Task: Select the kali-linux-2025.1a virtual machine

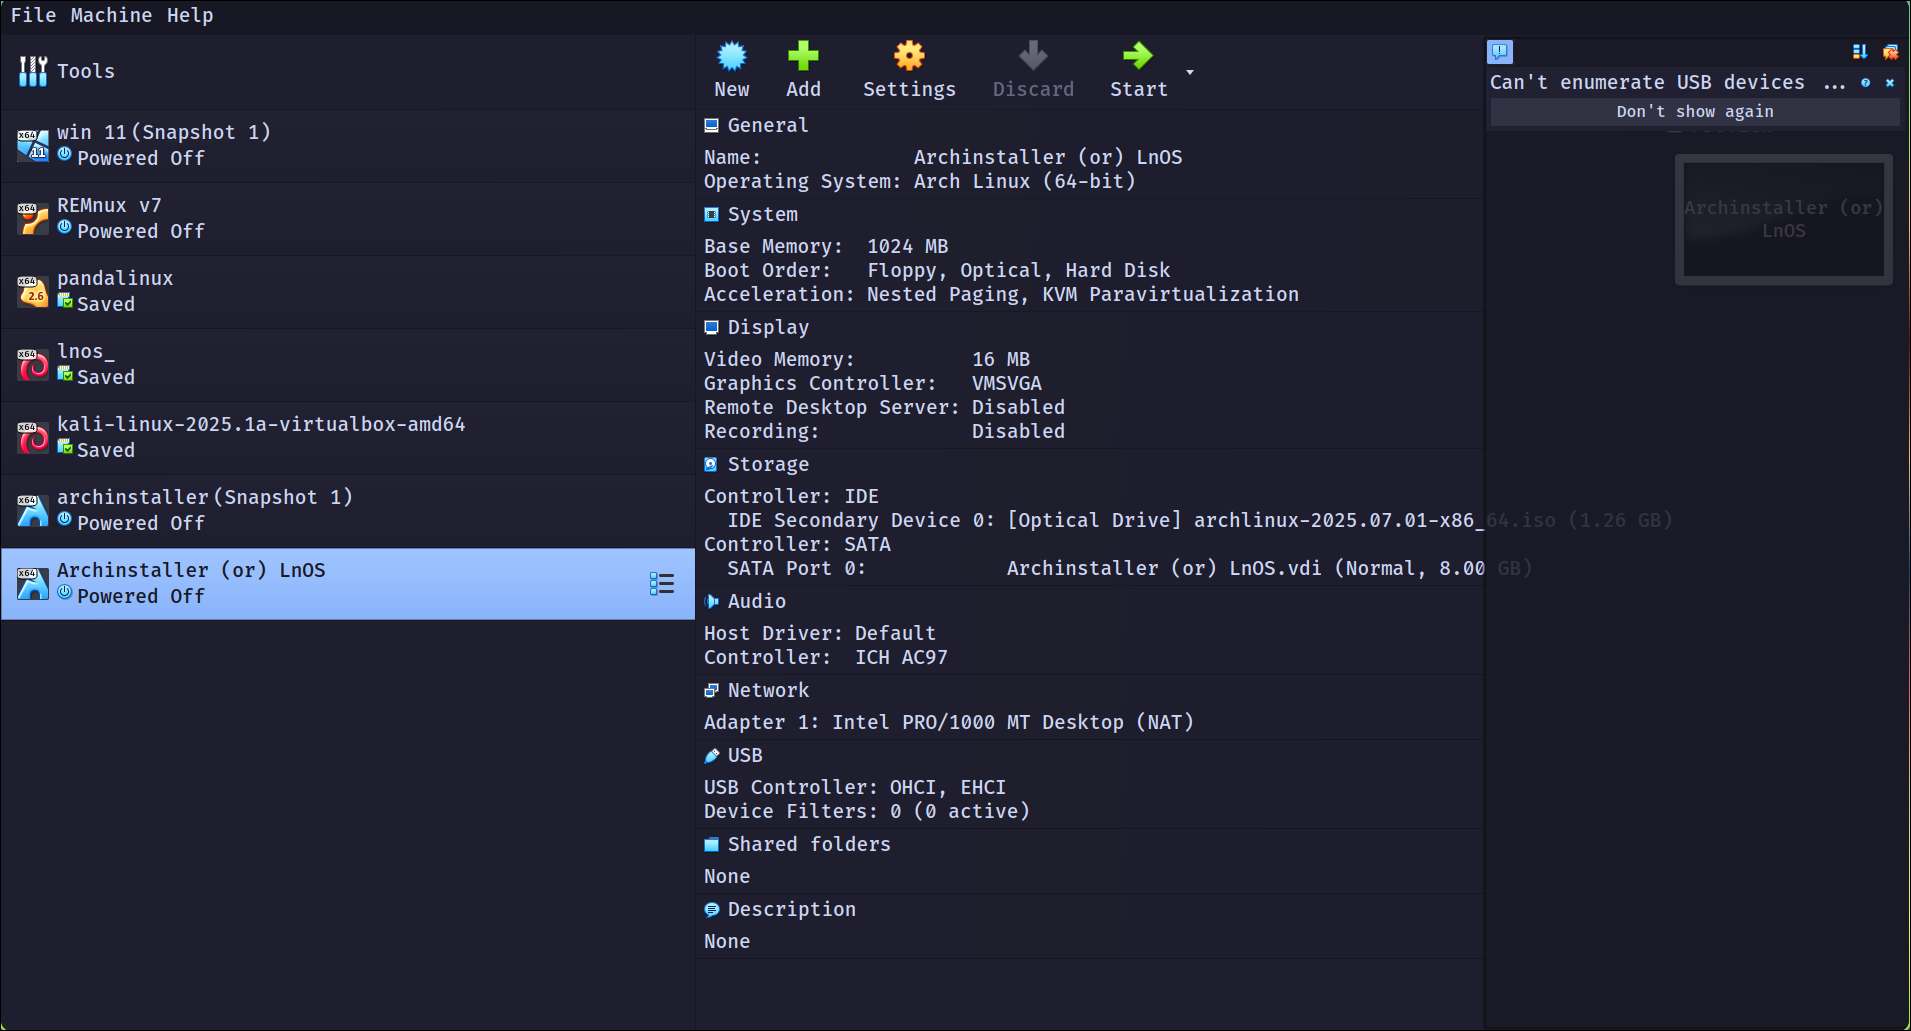Action: (348, 438)
